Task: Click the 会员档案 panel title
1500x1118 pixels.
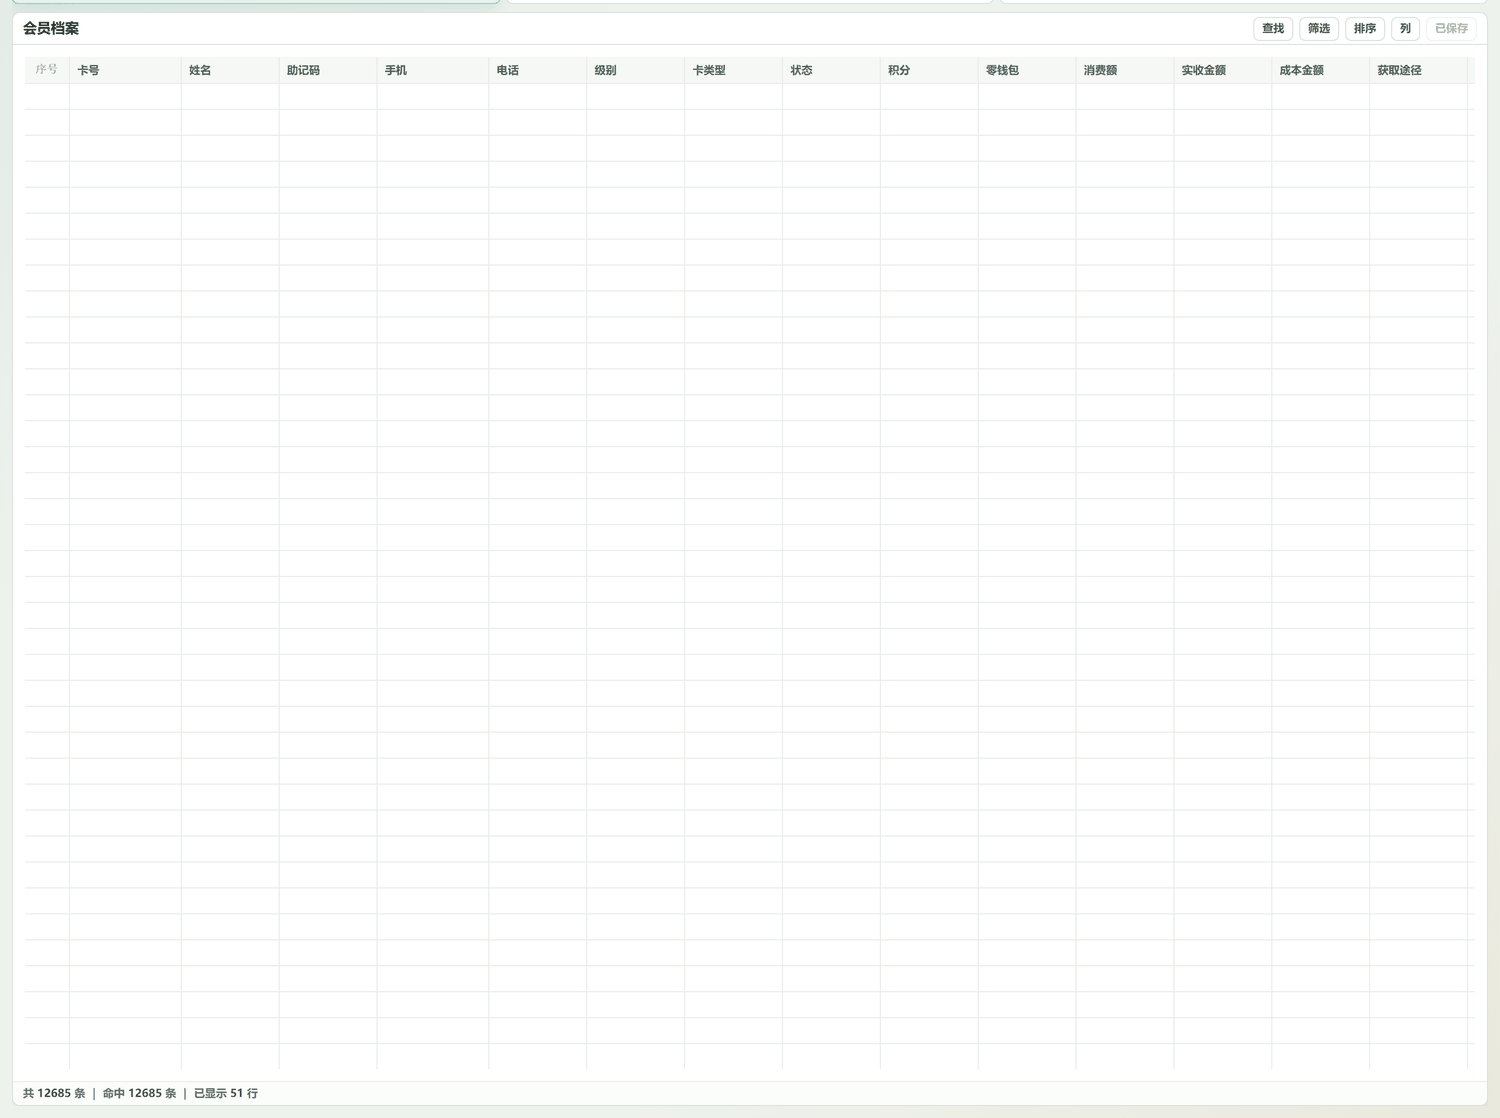Action: [51, 29]
